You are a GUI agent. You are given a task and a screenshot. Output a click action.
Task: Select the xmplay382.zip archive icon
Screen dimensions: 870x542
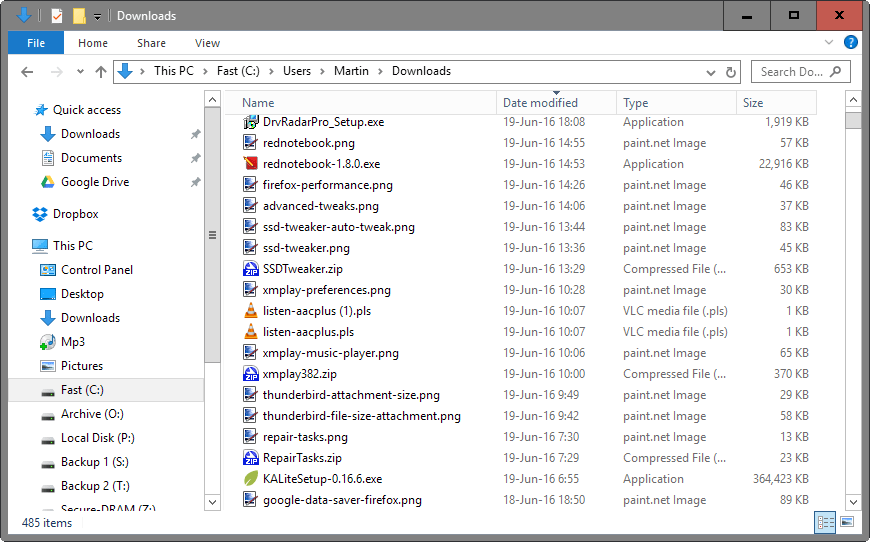tap(251, 374)
